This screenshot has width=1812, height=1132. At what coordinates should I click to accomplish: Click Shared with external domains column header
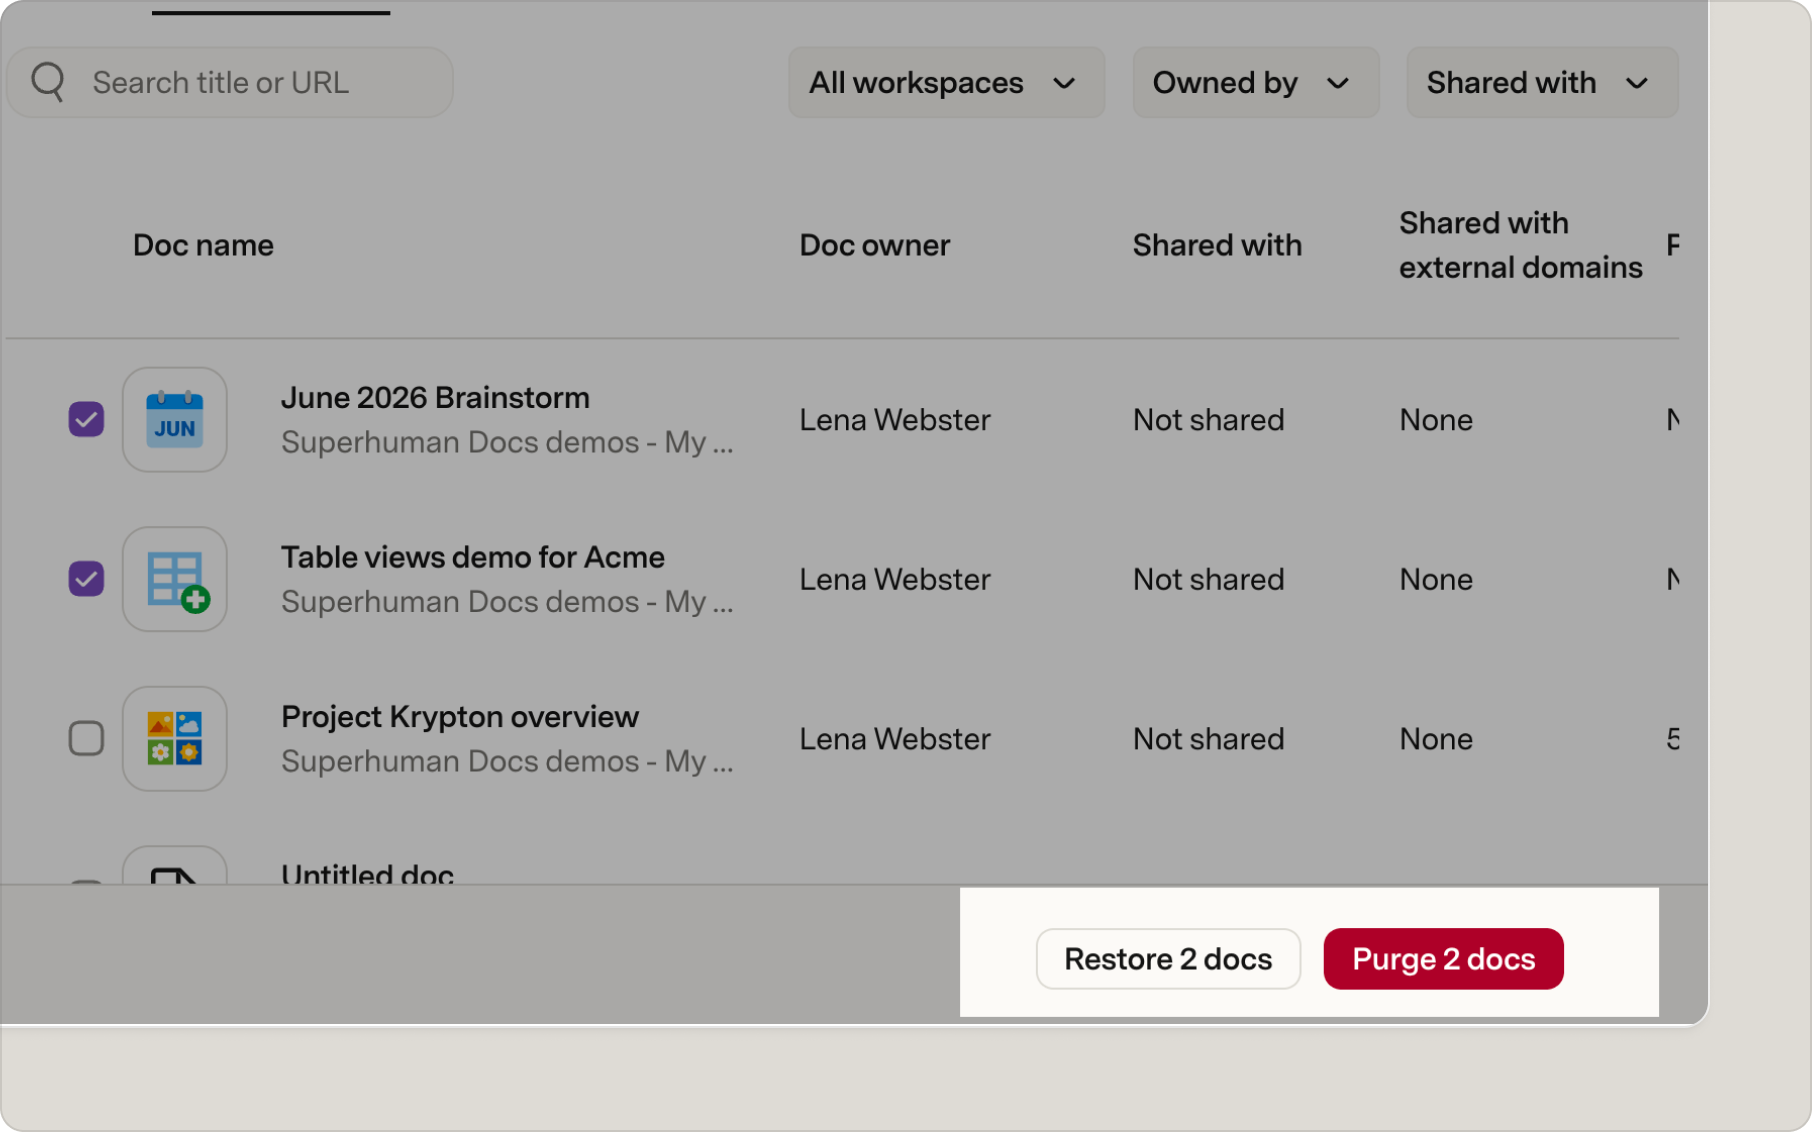(x=1520, y=245)
